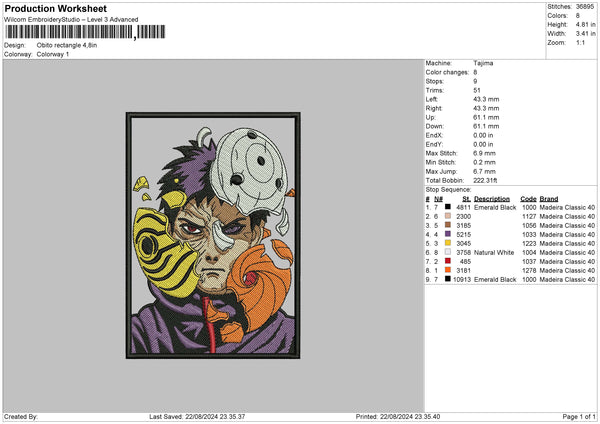This screenshot has height=424, width=600.
Task: Click the 'EndY:' label
Action: pos(434,144)
